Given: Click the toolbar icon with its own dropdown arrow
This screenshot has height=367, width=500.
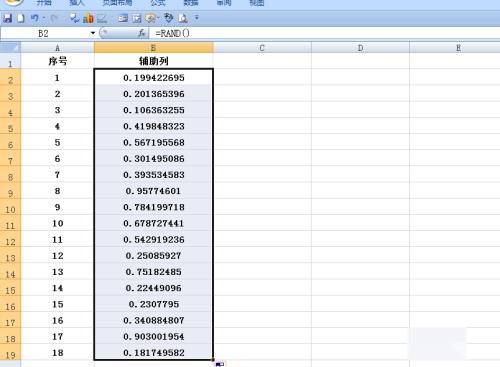Looking at the screenshot, I should tap(152, 18).
